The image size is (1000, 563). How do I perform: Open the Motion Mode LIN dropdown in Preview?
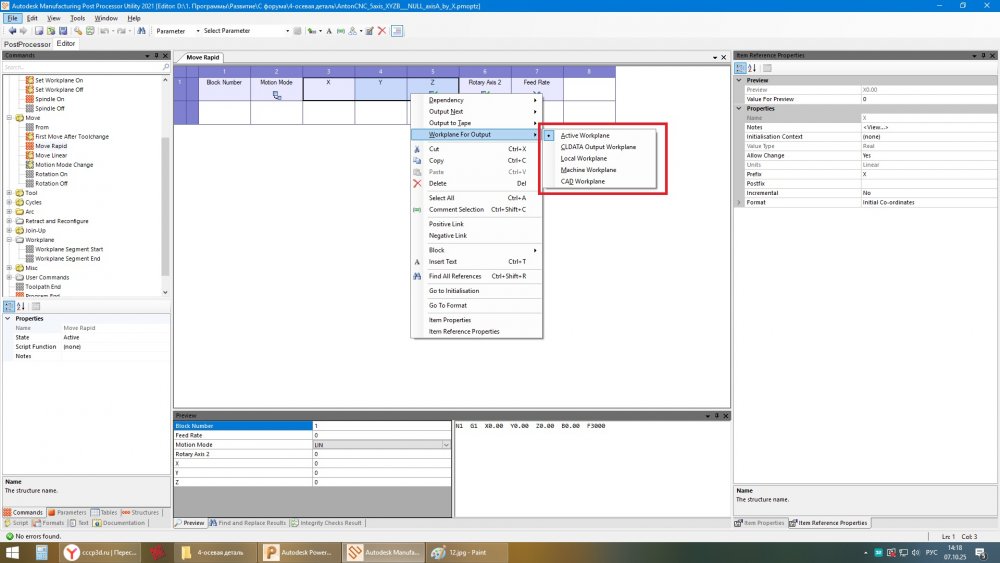445,445
